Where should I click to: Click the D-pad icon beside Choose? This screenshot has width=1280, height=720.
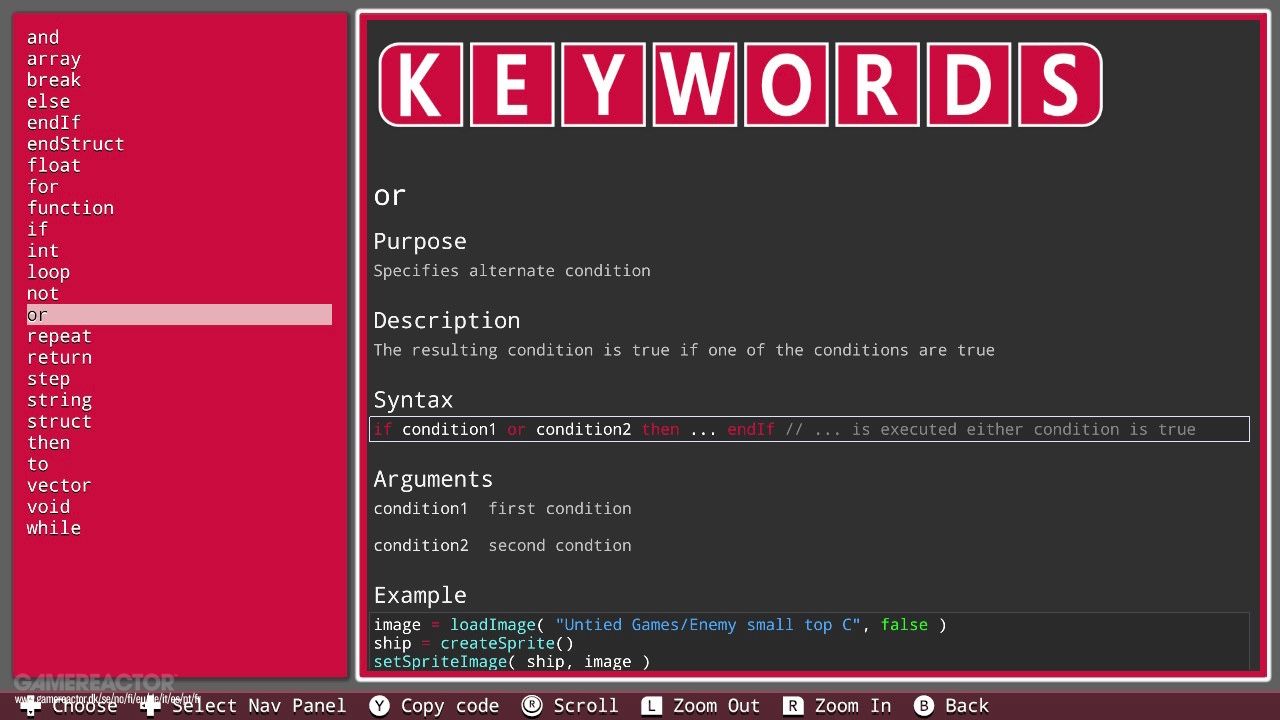(31, 706)
